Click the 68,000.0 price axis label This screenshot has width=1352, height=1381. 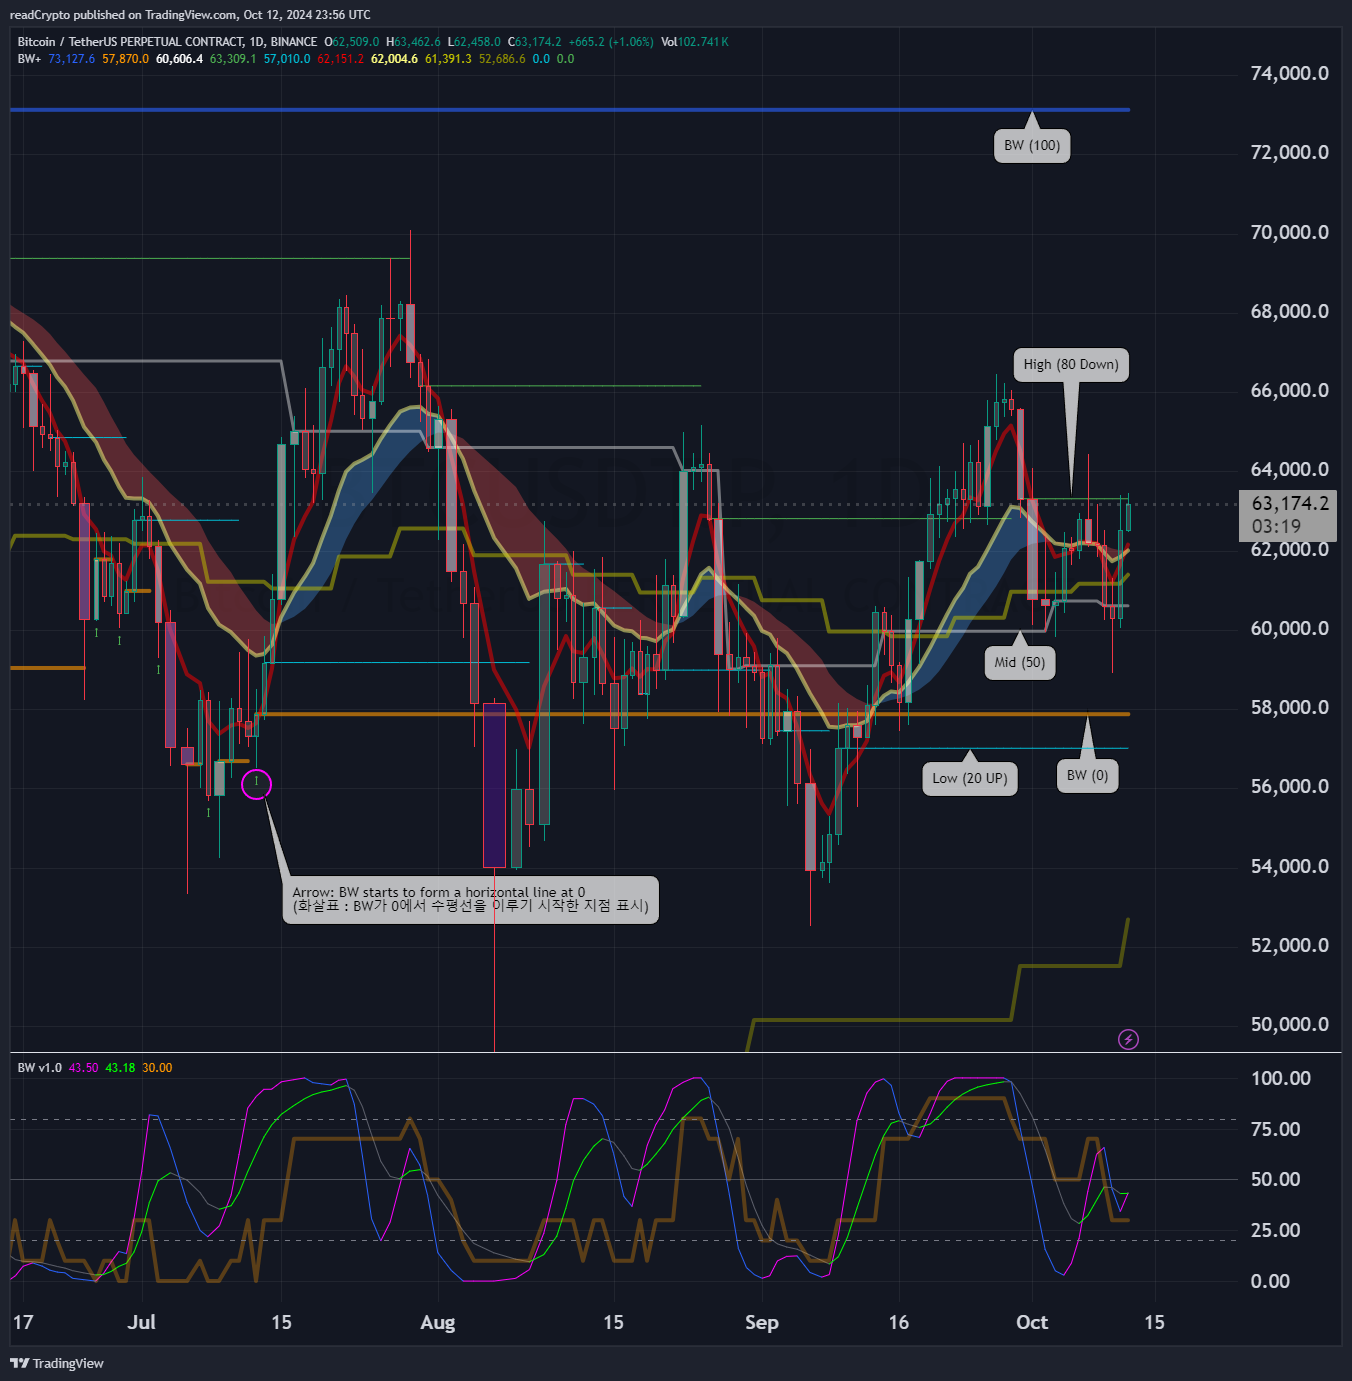point(1290,311)
